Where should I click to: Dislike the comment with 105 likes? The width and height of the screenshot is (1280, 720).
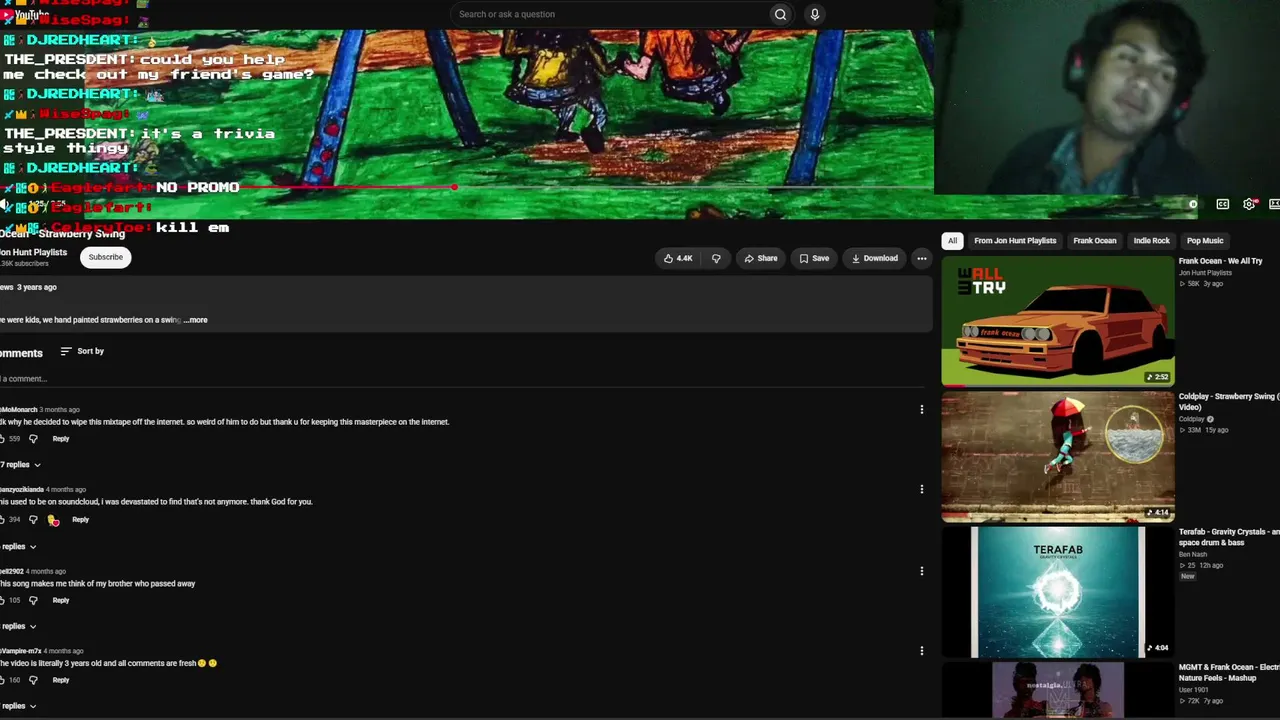pos(33,601)
